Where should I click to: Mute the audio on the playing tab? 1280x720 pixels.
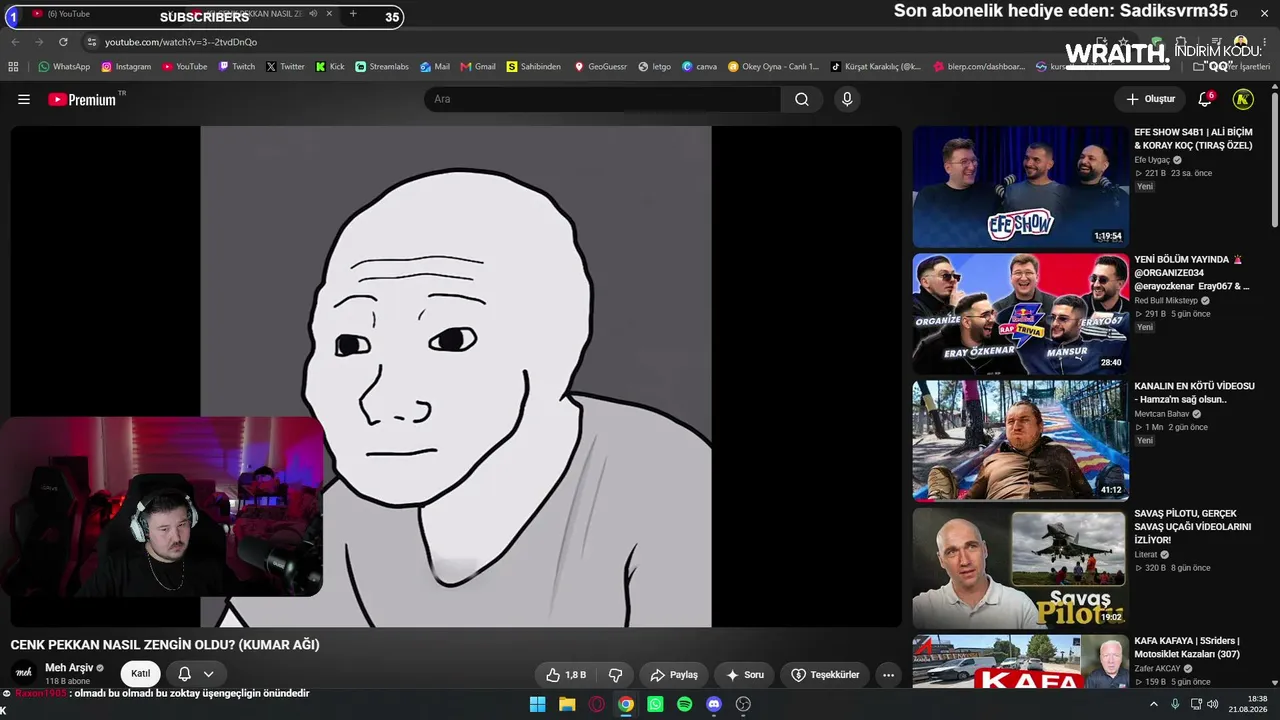[313, 14]
